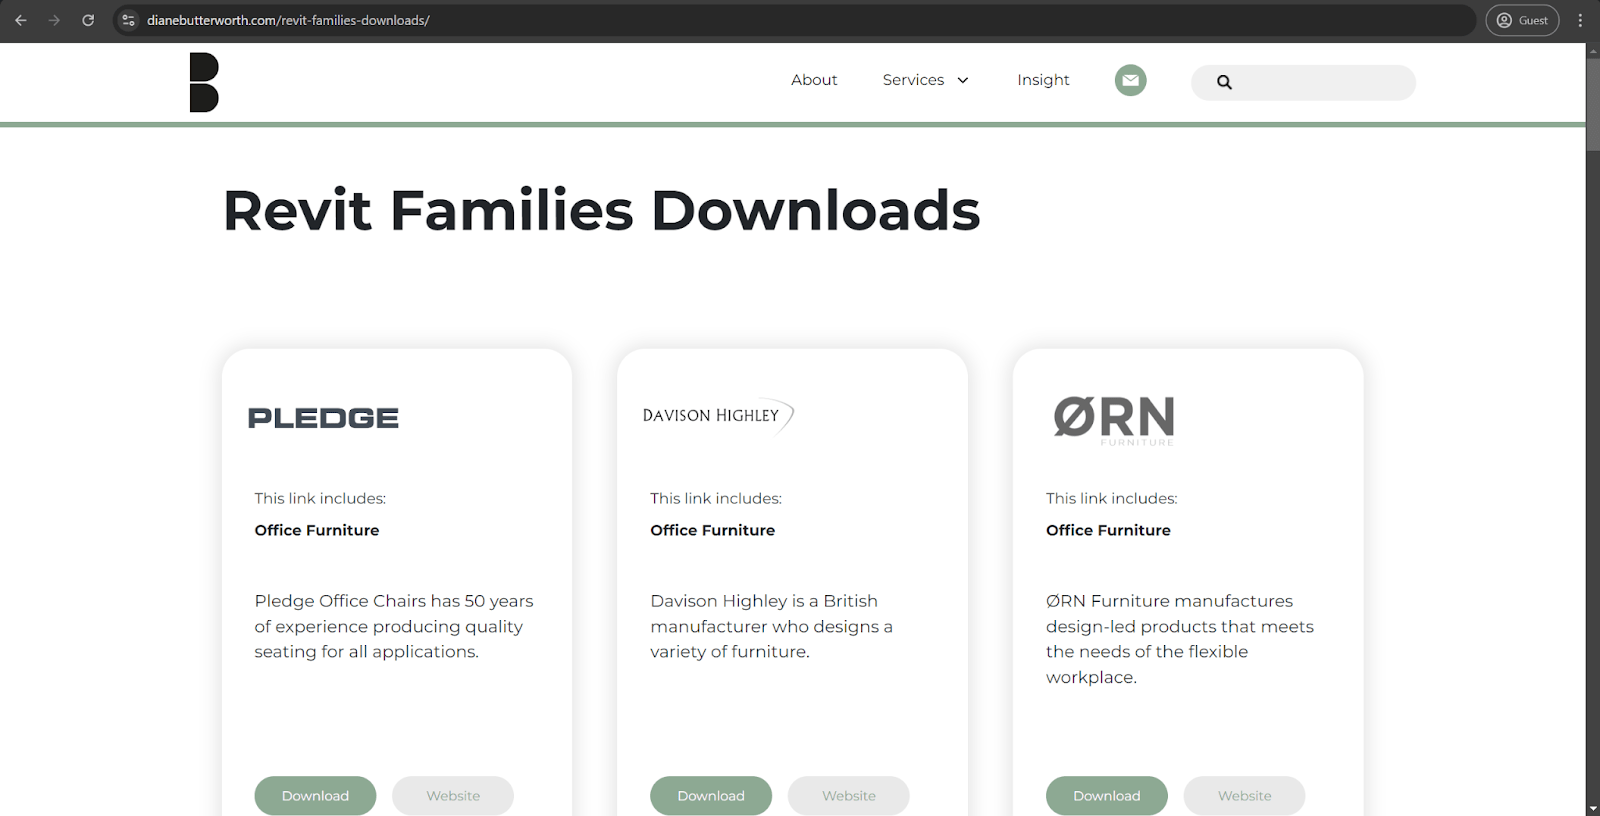Click the Pledge logo
This screenshot has height=816, width=1600.
pos(323,418)
